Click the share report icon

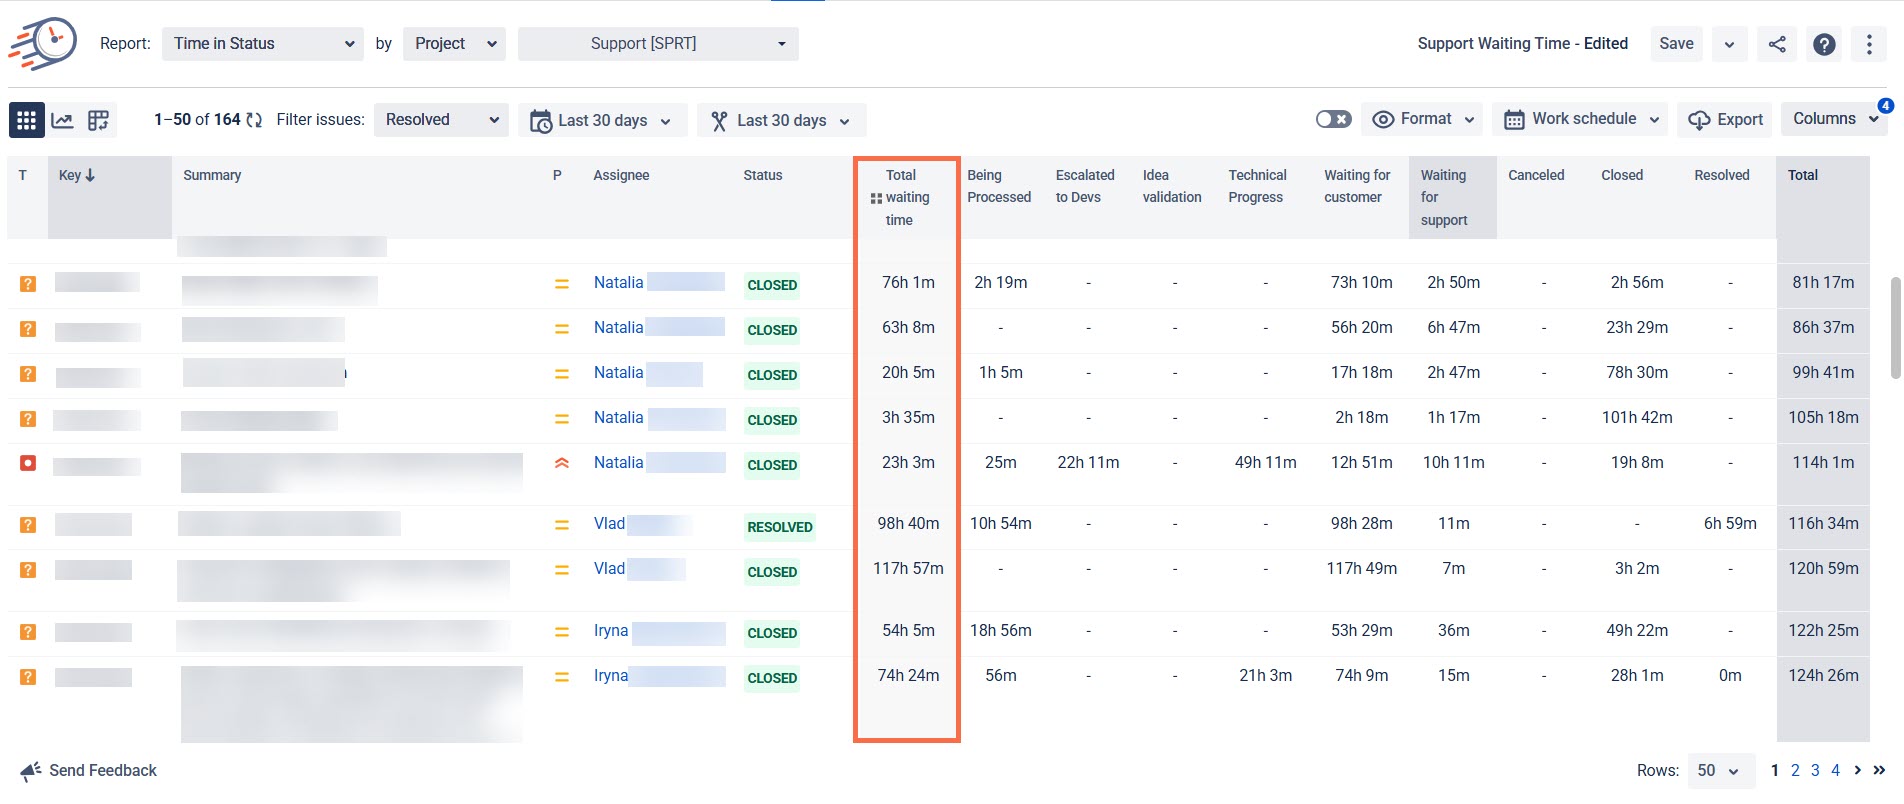[x=1777, y=44]
